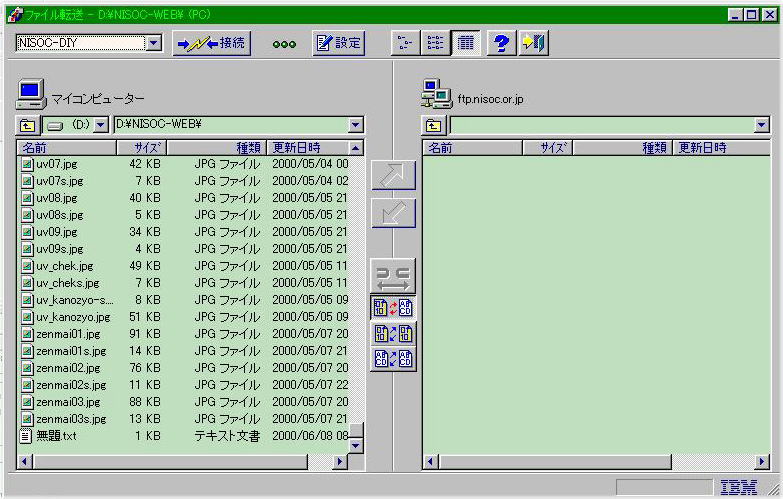Sort local files by 更新日時 column
783x499 pixels.
306,148
